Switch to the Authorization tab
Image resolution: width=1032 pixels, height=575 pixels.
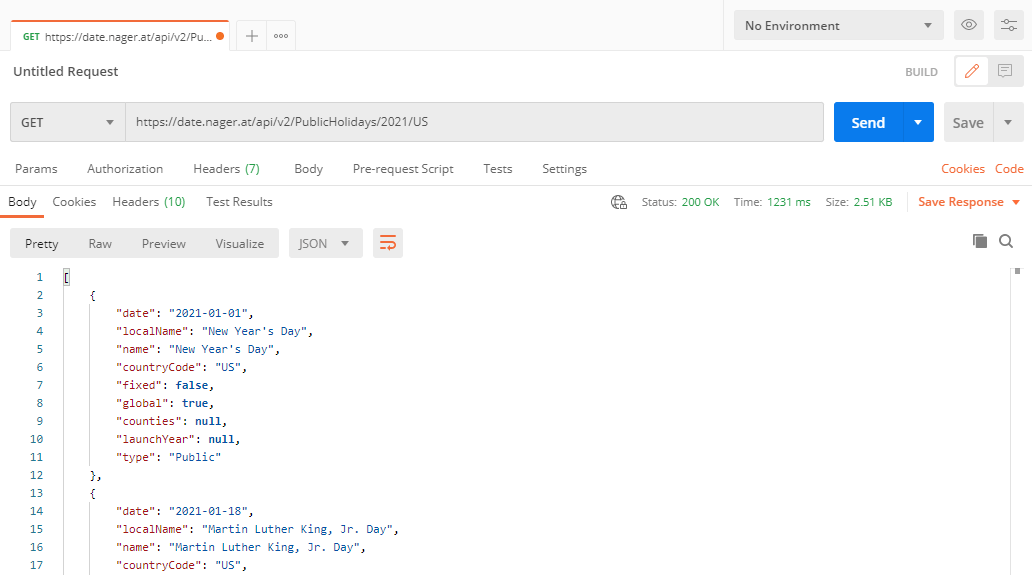125,169
